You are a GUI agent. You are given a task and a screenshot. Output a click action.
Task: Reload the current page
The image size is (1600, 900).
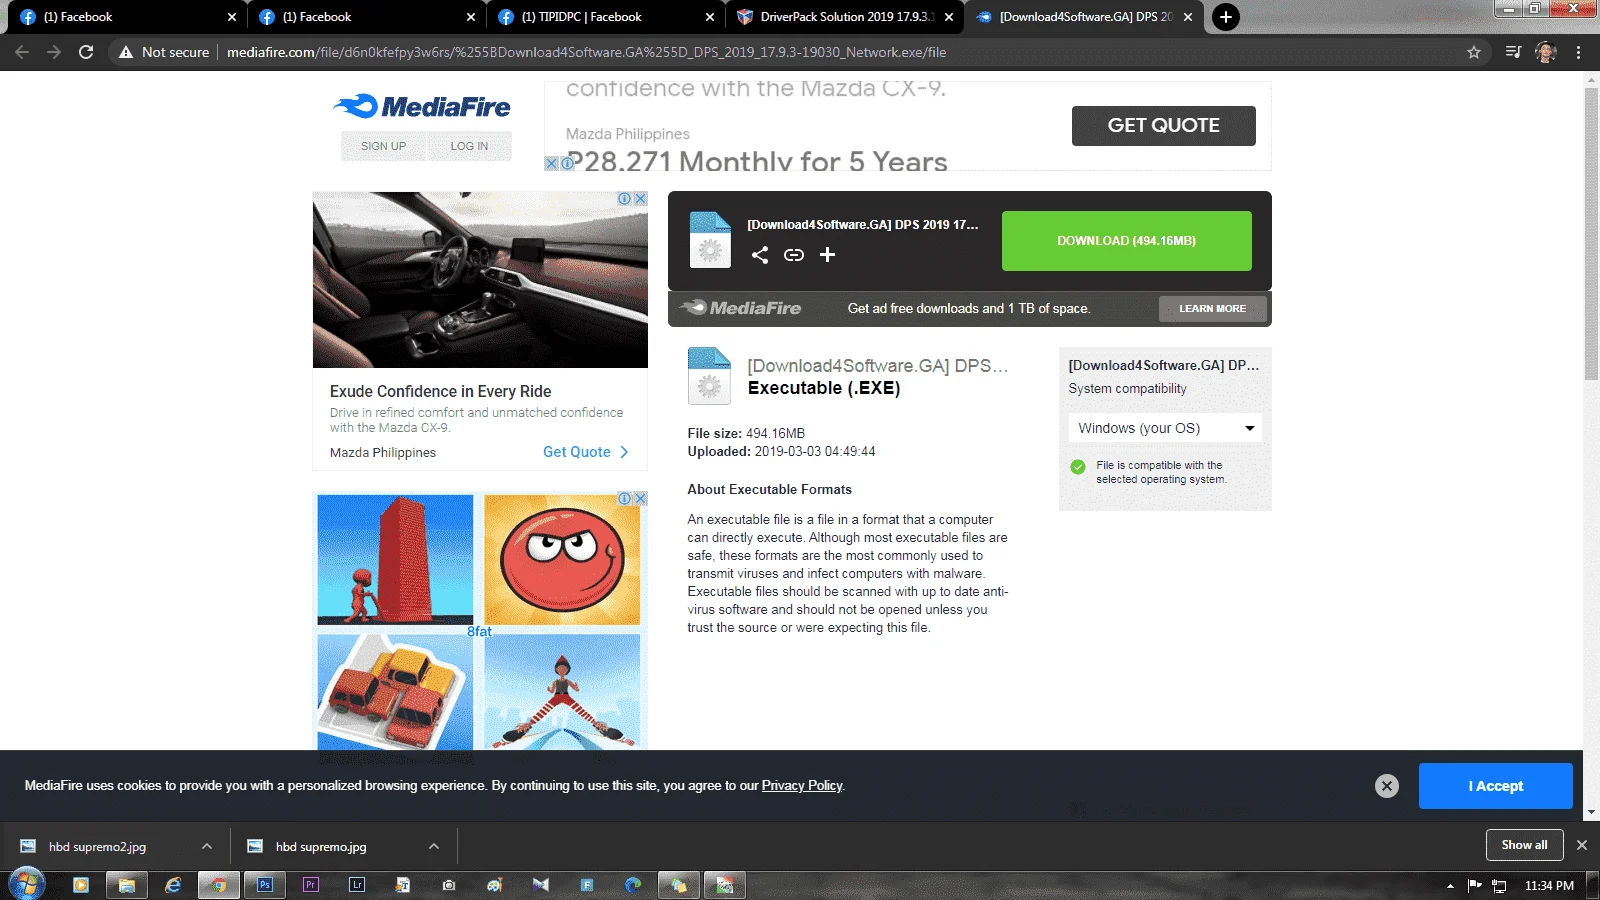pos(86,52)
